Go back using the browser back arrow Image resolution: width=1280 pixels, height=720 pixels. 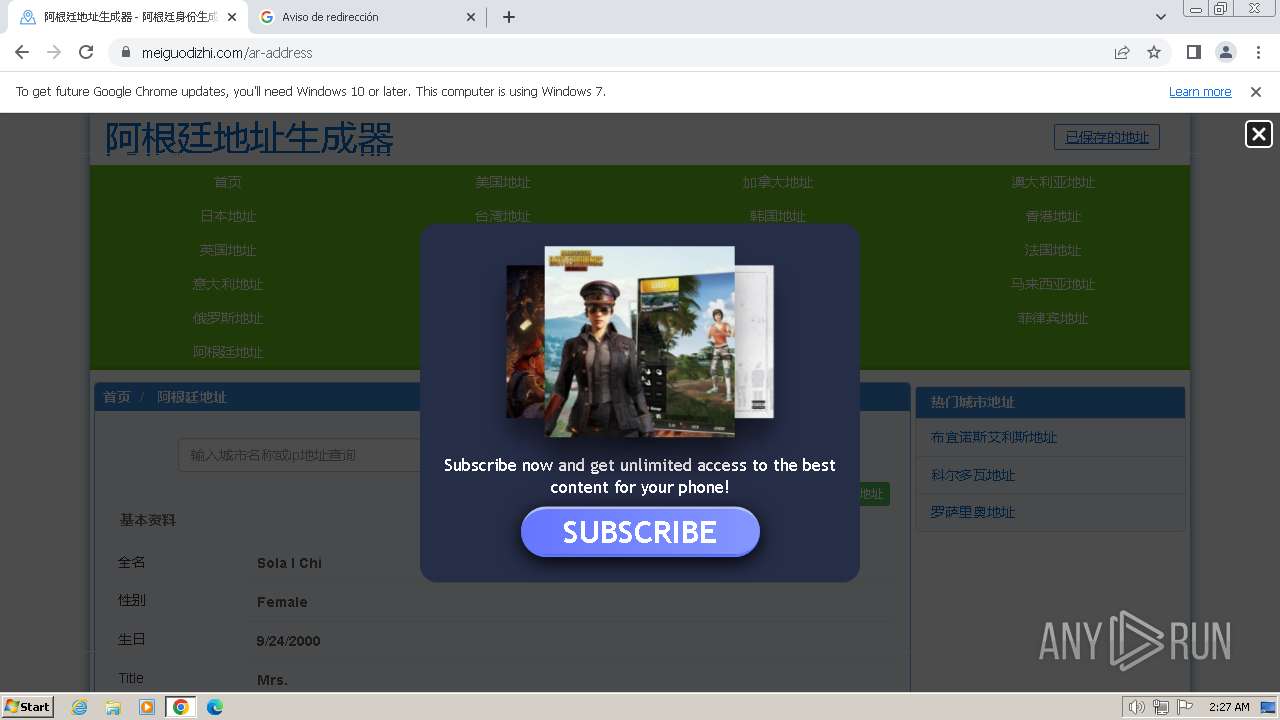click(22, 52)
